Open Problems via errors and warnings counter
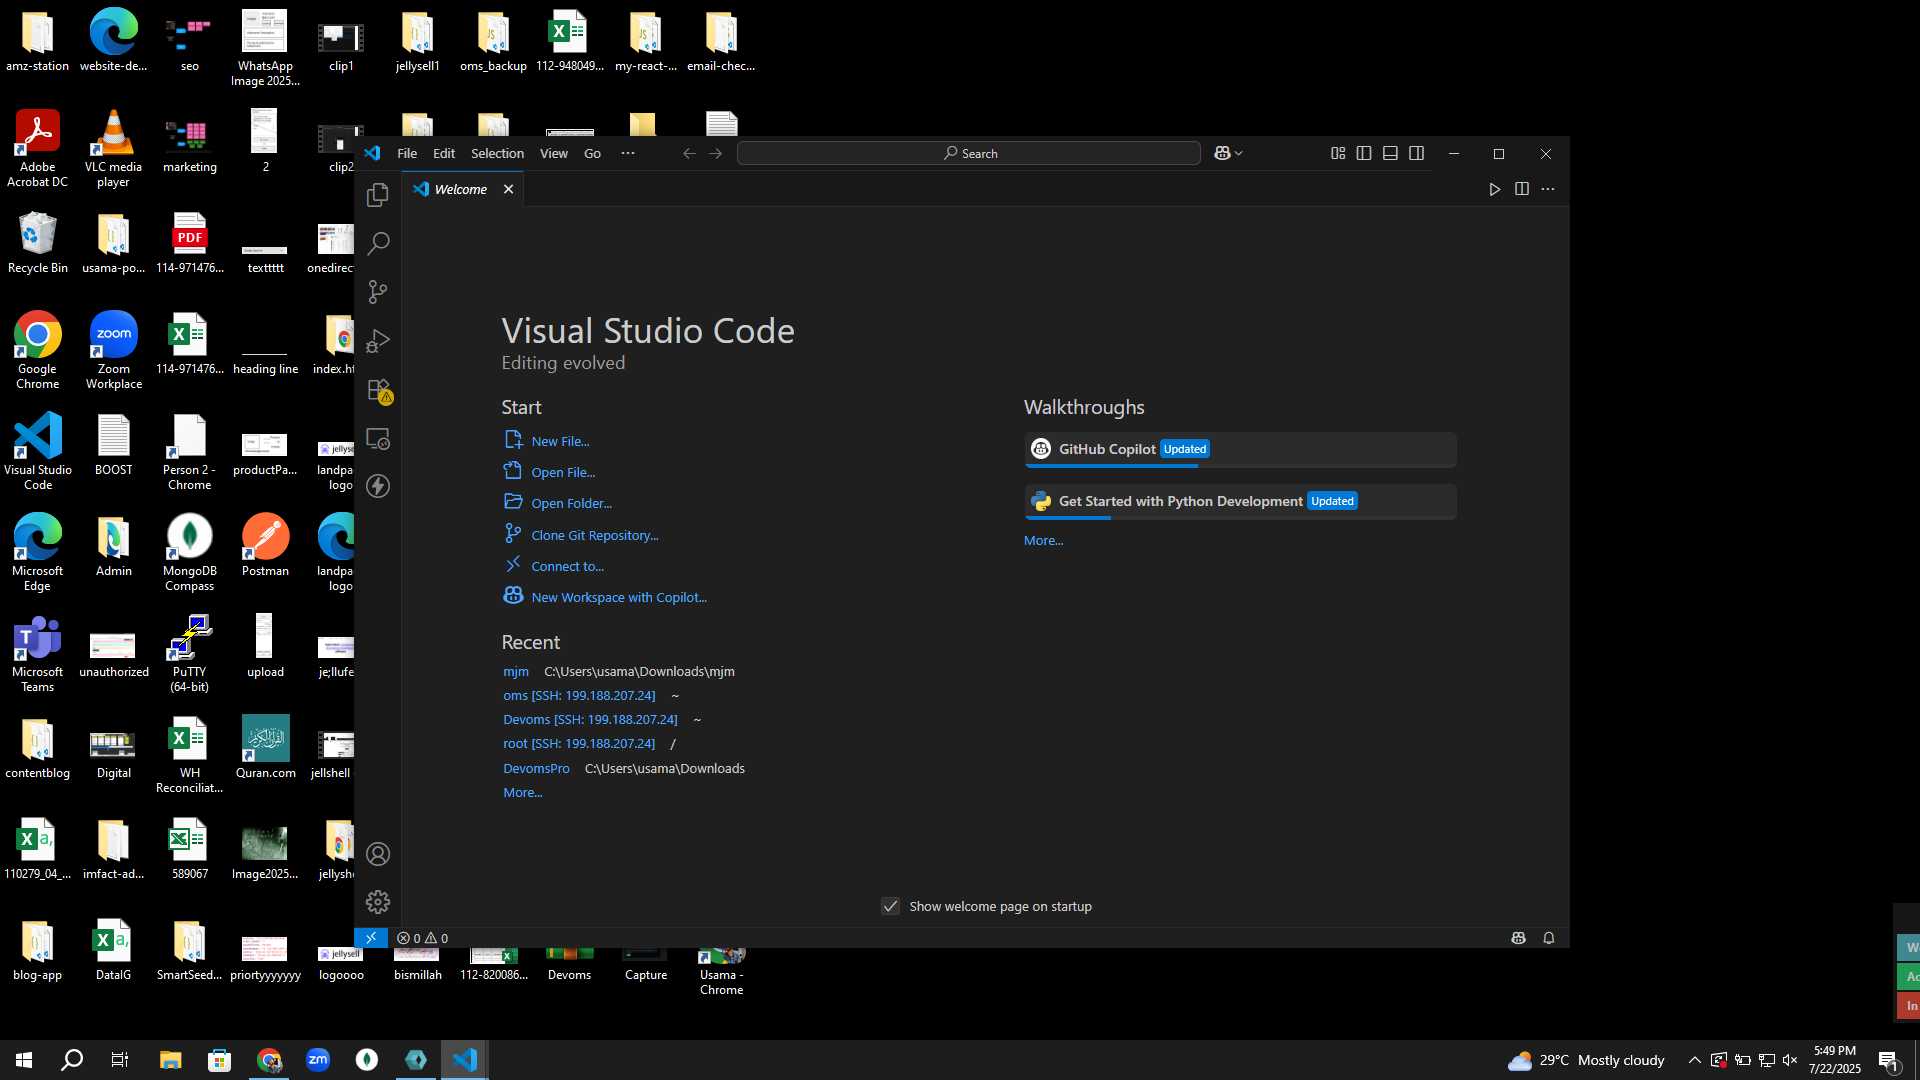 tap(422, 938)
